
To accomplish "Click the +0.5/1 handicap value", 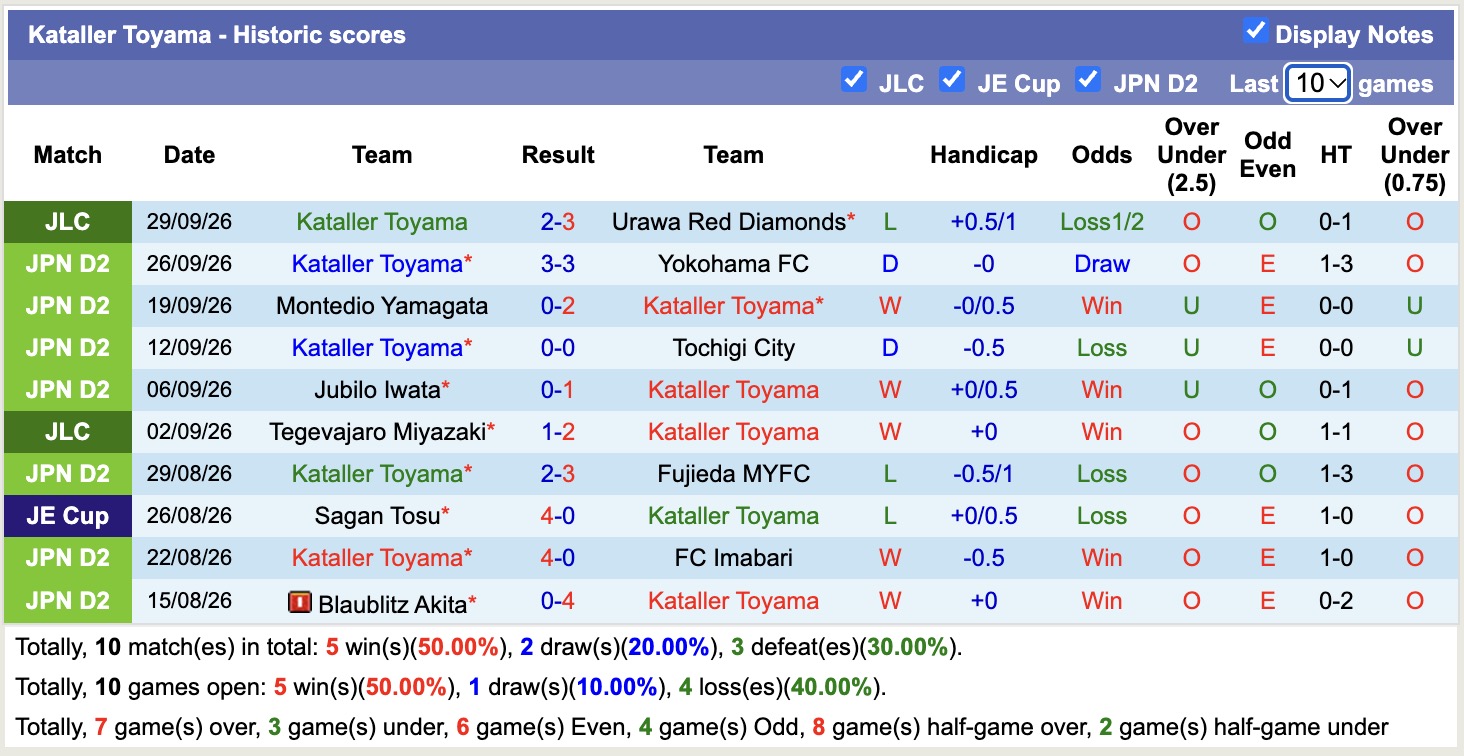I will pyautogui.click(x=983, y=222).
